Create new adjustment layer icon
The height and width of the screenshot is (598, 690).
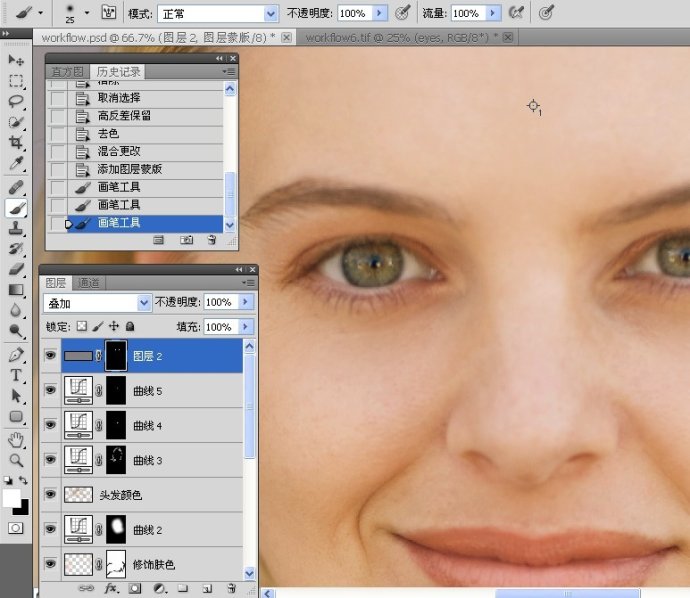pyautogui.click(x=159, y=588)
